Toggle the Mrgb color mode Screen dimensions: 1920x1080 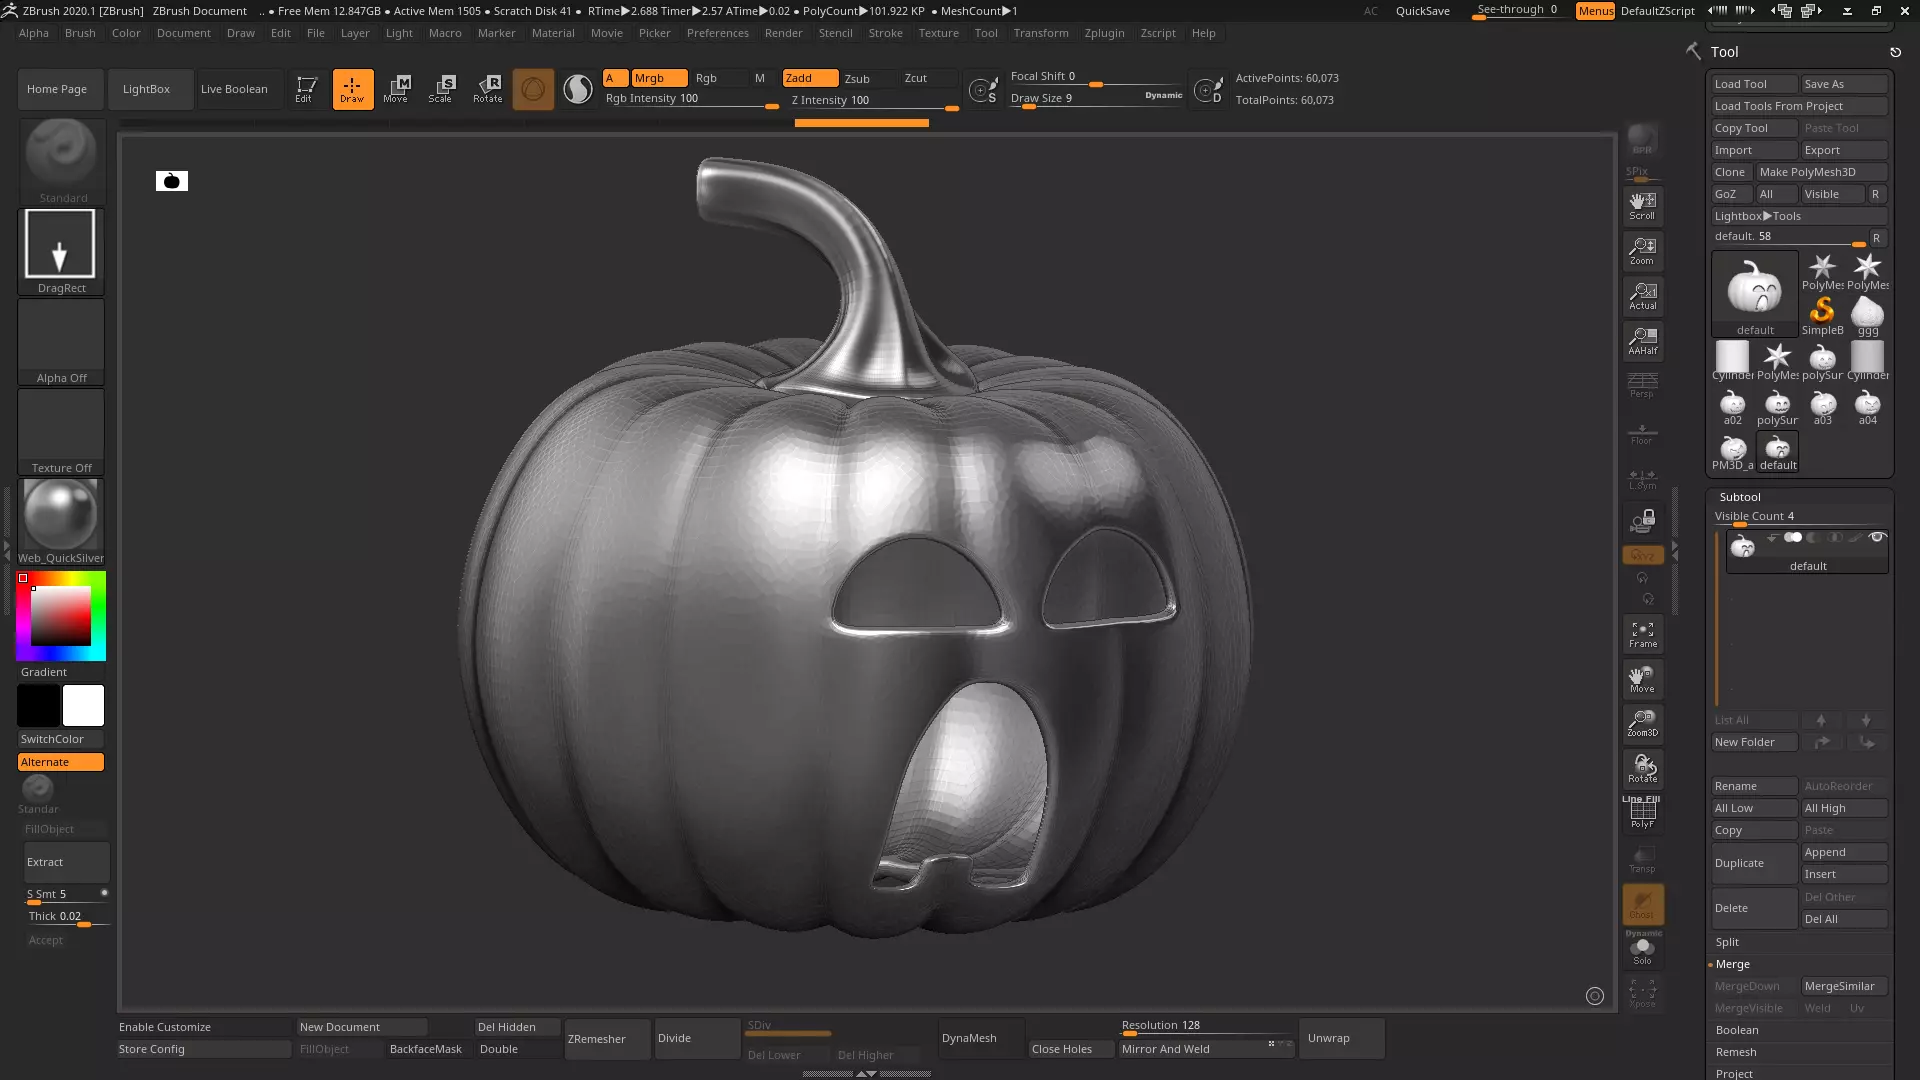tap(658, 78)
